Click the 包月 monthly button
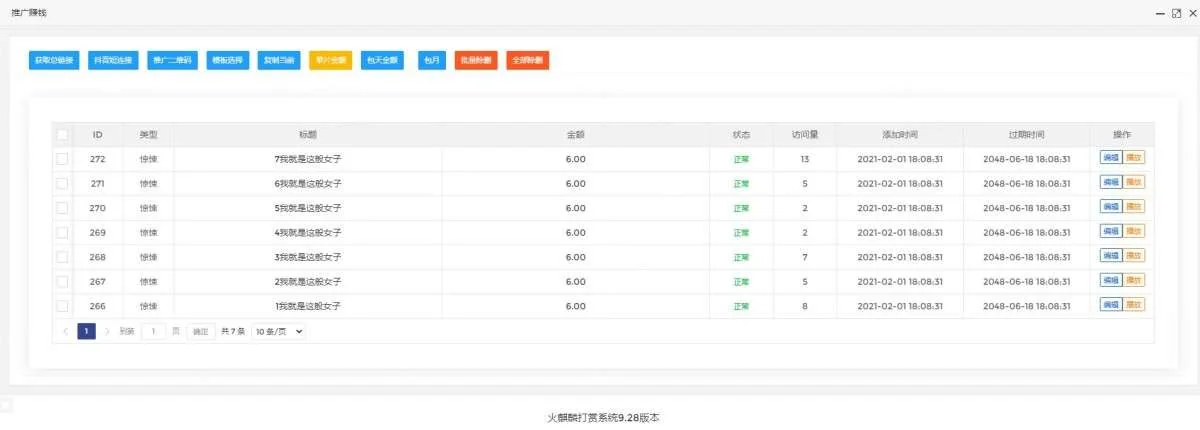The image size is (1200, 430). coord(431,60)
